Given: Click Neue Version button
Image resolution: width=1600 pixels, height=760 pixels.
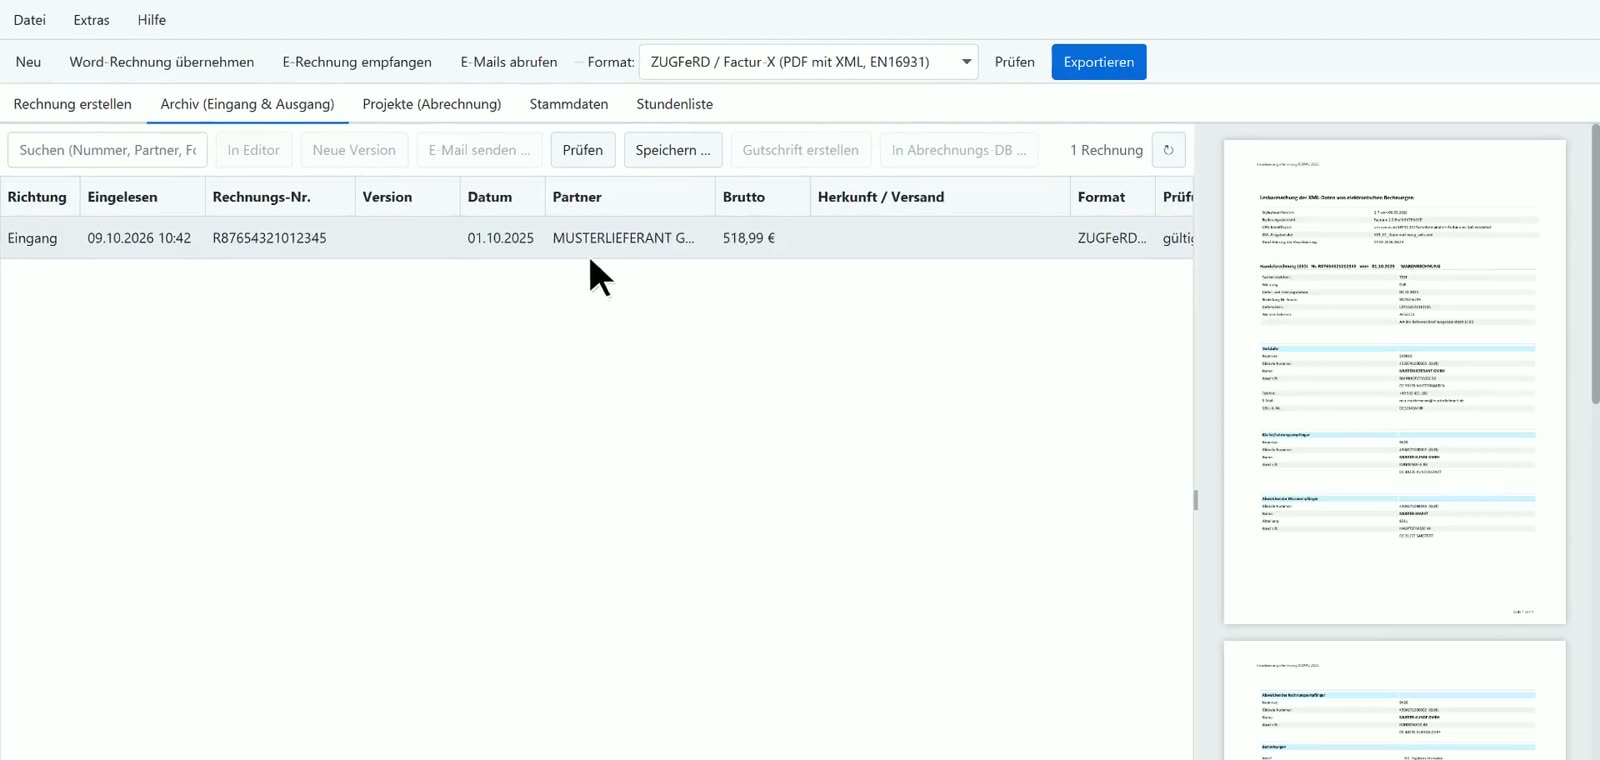Looking at the screenshot, I should (354, 150).
